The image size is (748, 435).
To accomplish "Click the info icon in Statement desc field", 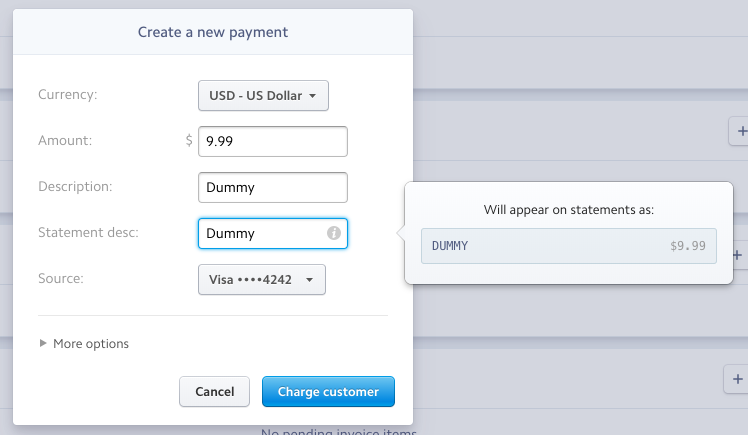I will pos(333,233).
